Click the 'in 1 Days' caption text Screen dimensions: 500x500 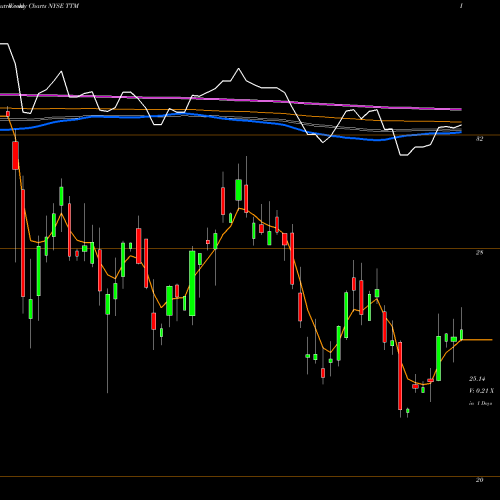click(480, 403)
